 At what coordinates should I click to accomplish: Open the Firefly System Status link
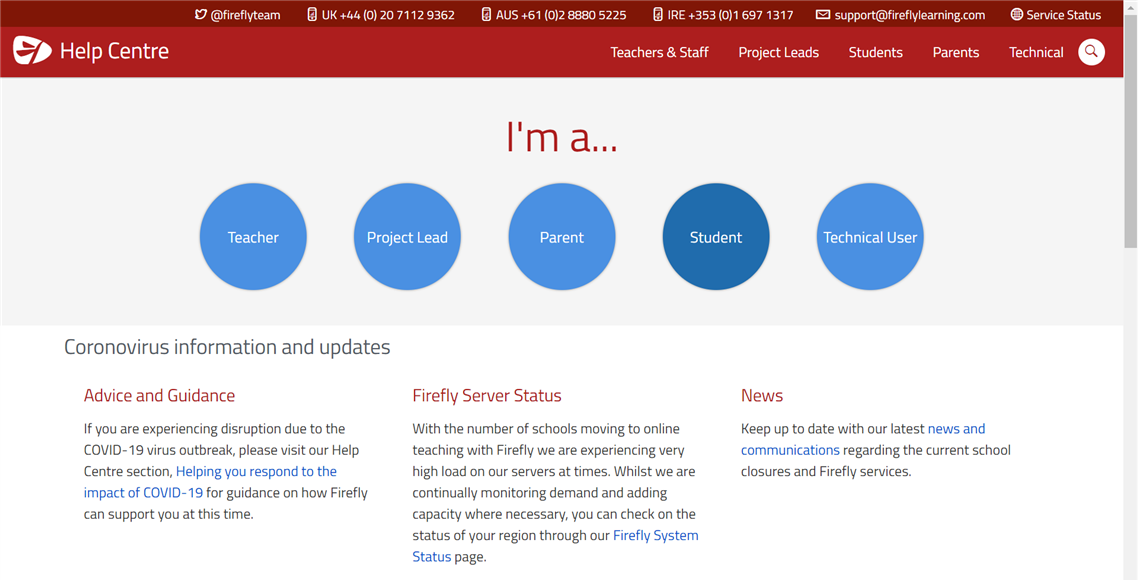pos(555,546)
